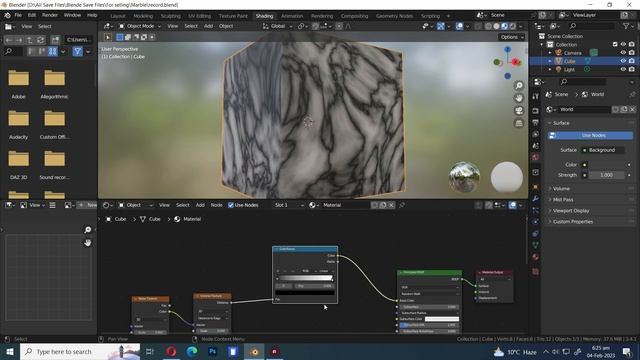Click the outliner filter funnel icon
This screenshot has height=360, width=640.
point(626,26)
